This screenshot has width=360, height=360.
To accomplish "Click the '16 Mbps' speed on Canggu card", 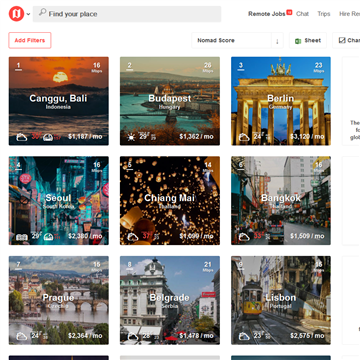I will (x=97, y=67).
